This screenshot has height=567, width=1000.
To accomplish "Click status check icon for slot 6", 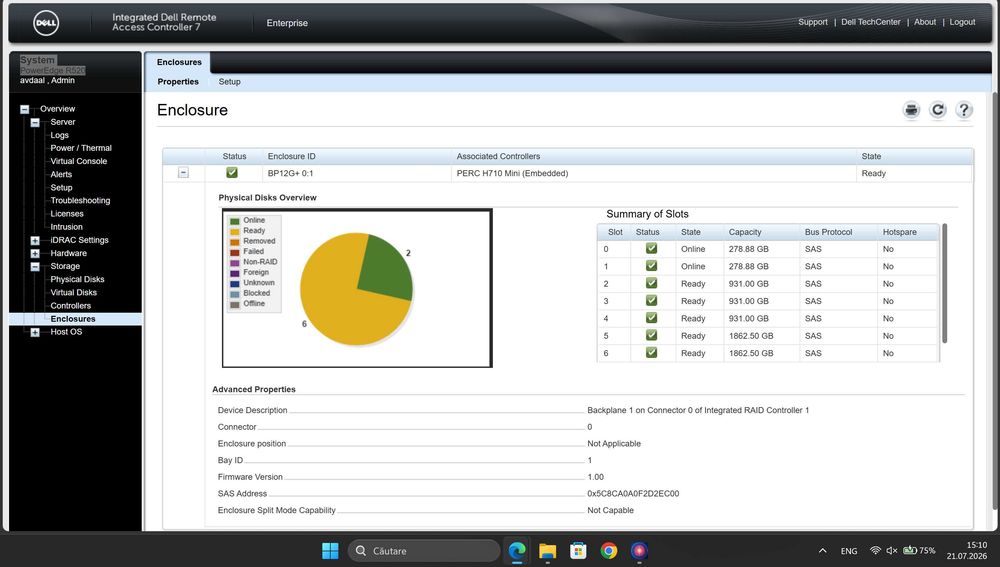I will tap(651, 352).
